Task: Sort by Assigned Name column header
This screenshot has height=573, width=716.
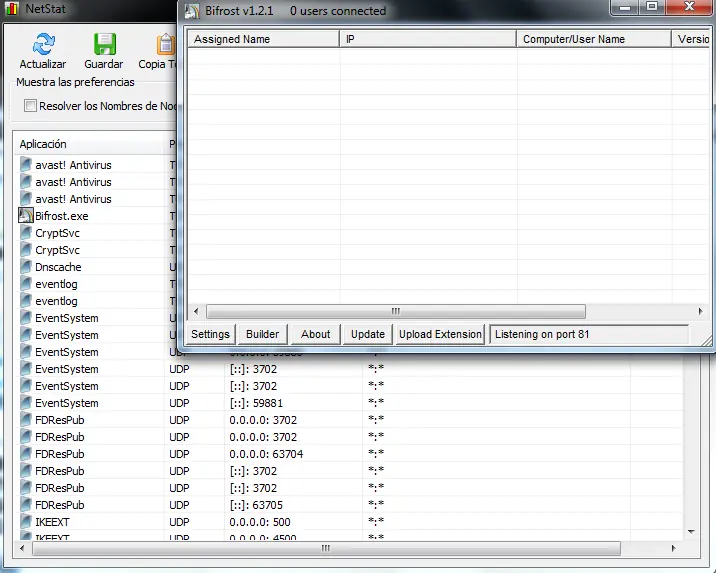Action: pos(263,39)
